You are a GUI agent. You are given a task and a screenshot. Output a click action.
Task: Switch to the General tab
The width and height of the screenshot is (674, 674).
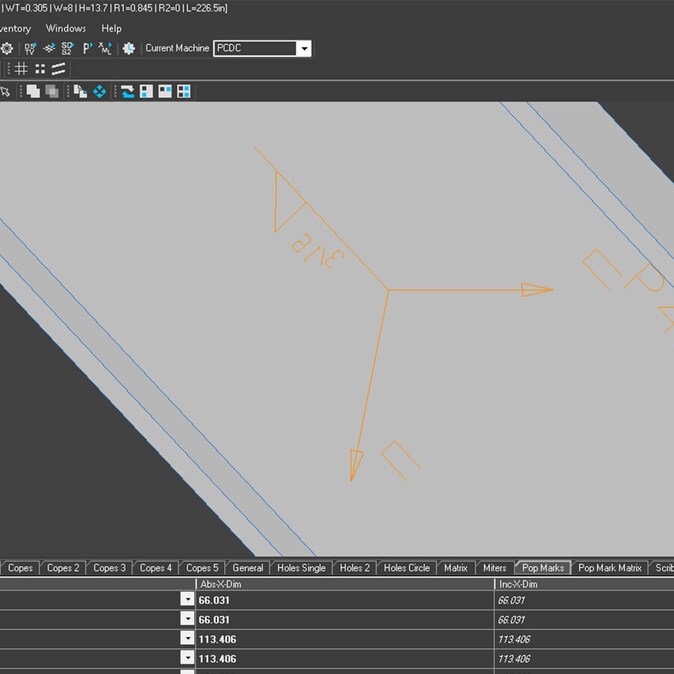pos(248,568)
